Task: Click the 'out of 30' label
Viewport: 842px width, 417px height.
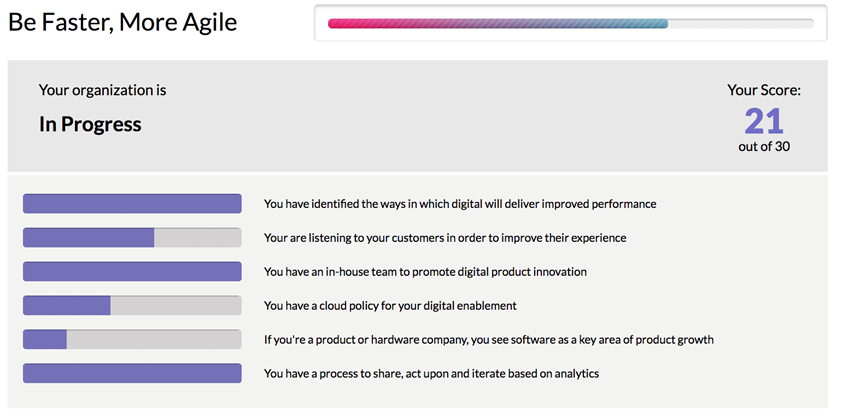Action: (x=764, y=147)
